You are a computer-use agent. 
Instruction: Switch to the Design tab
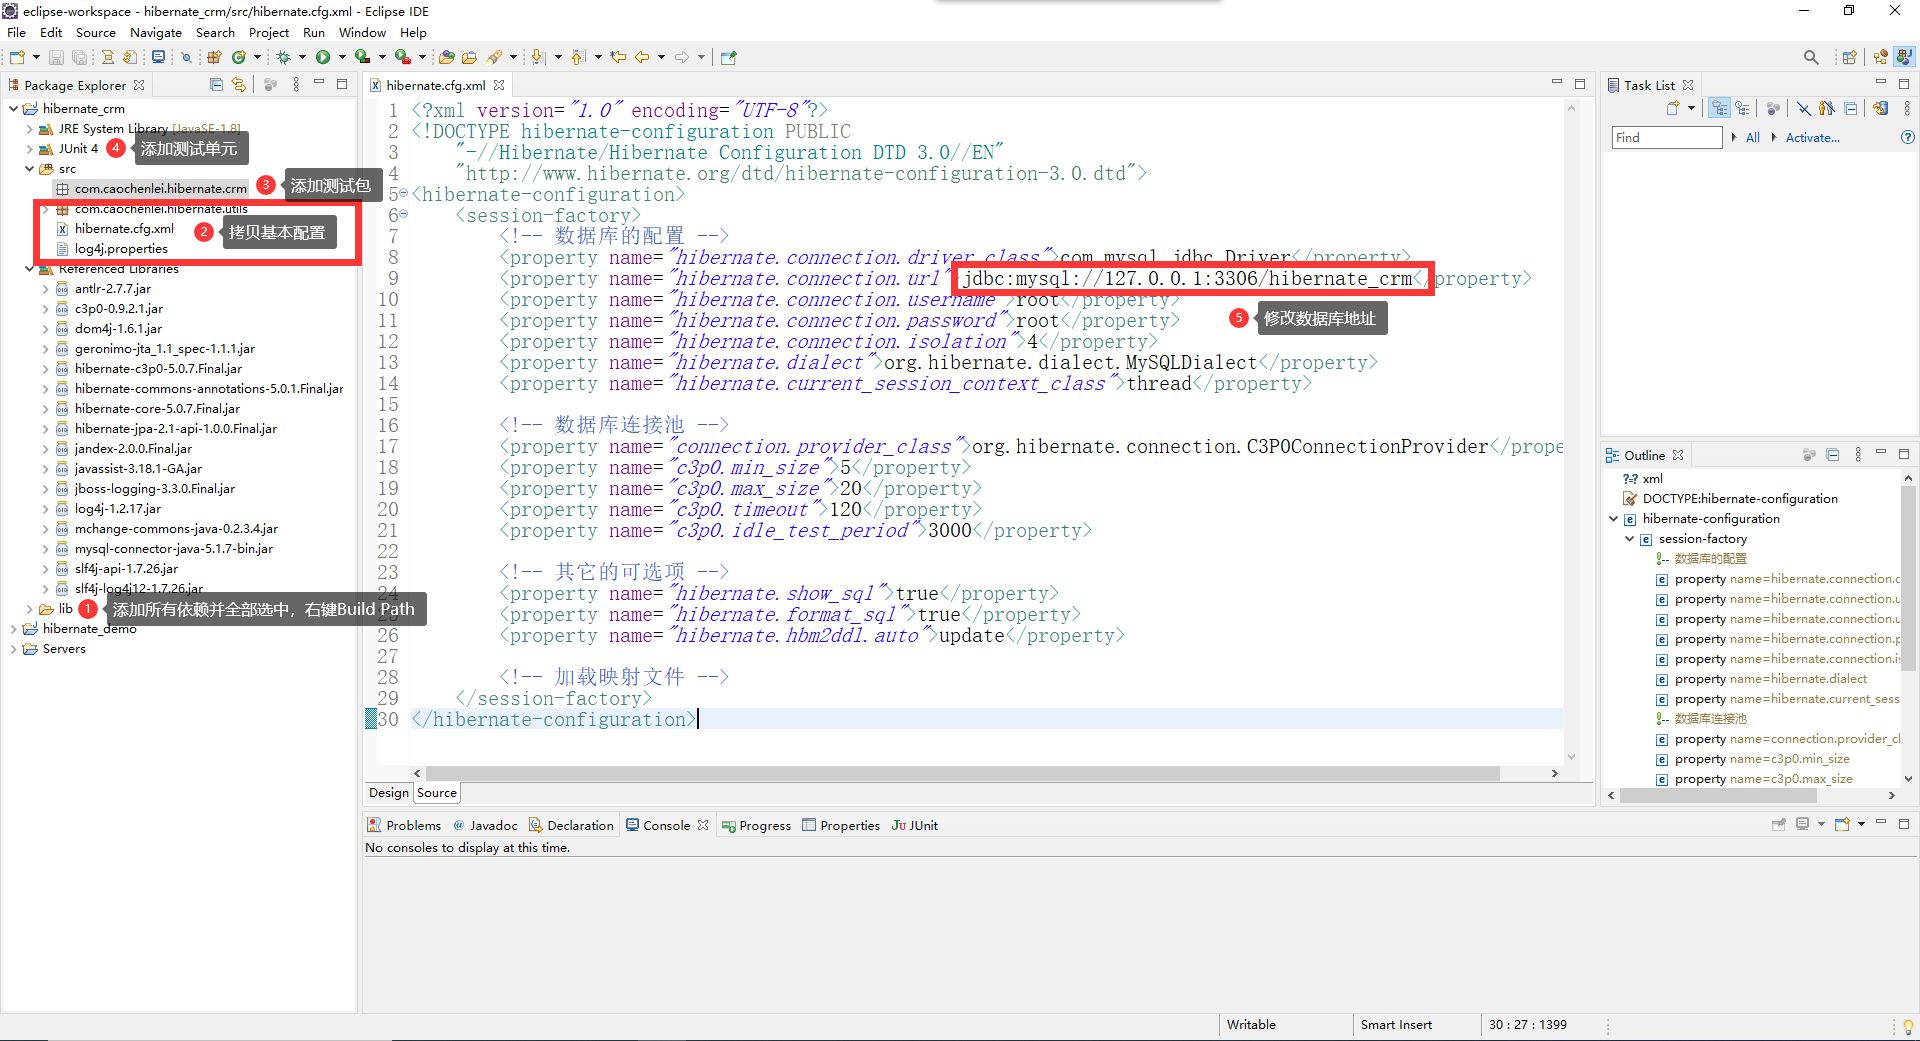click(388, 792)
